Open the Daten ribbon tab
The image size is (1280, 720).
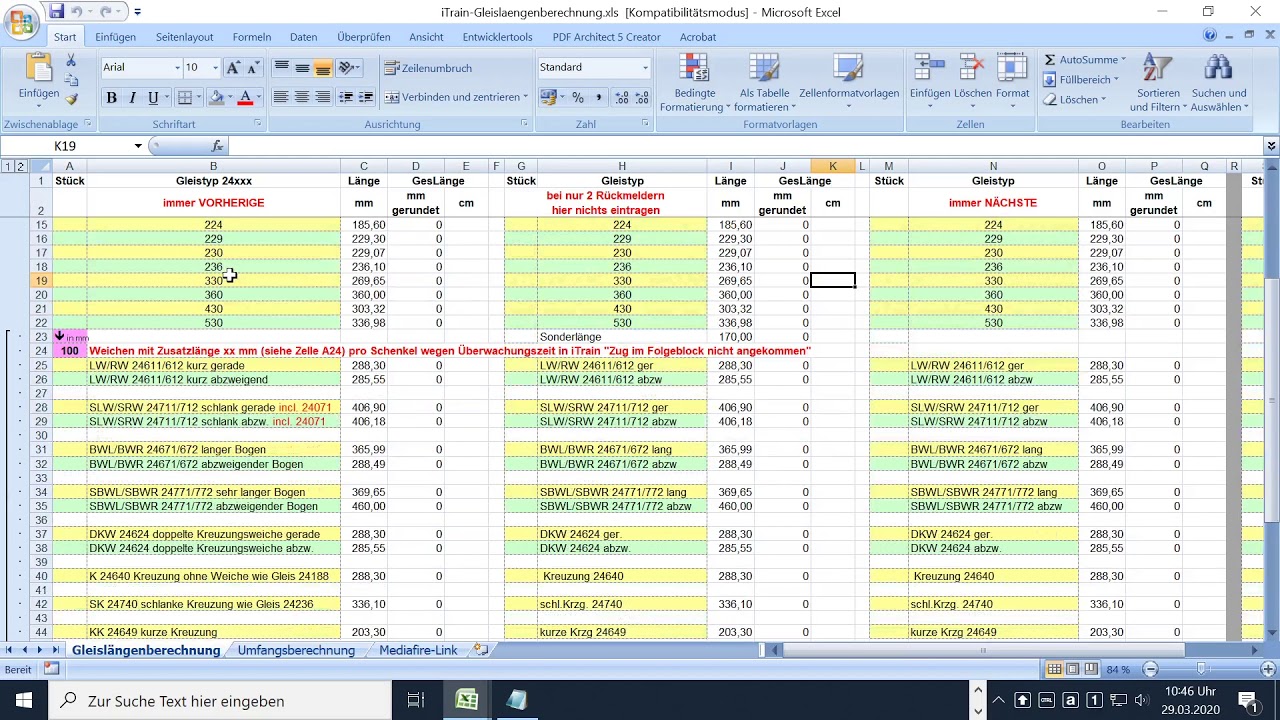303,37
